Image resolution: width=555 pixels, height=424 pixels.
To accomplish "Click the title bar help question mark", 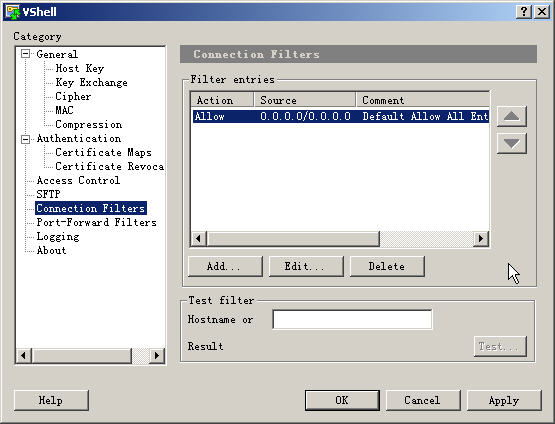I will [x=524, y=12].
